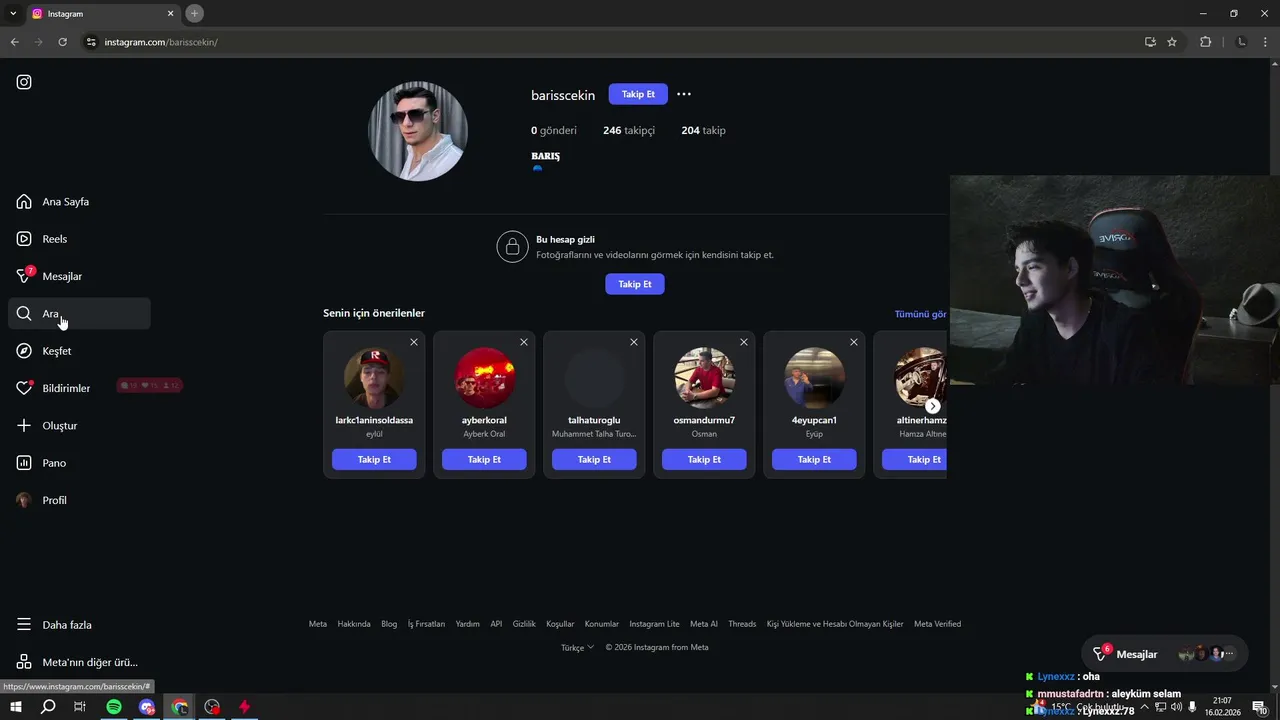Open Meta'nın diğer ürünleri menu
Image resolution: width=1280 pixels, height=720 pixels.
tap(79, 662)
